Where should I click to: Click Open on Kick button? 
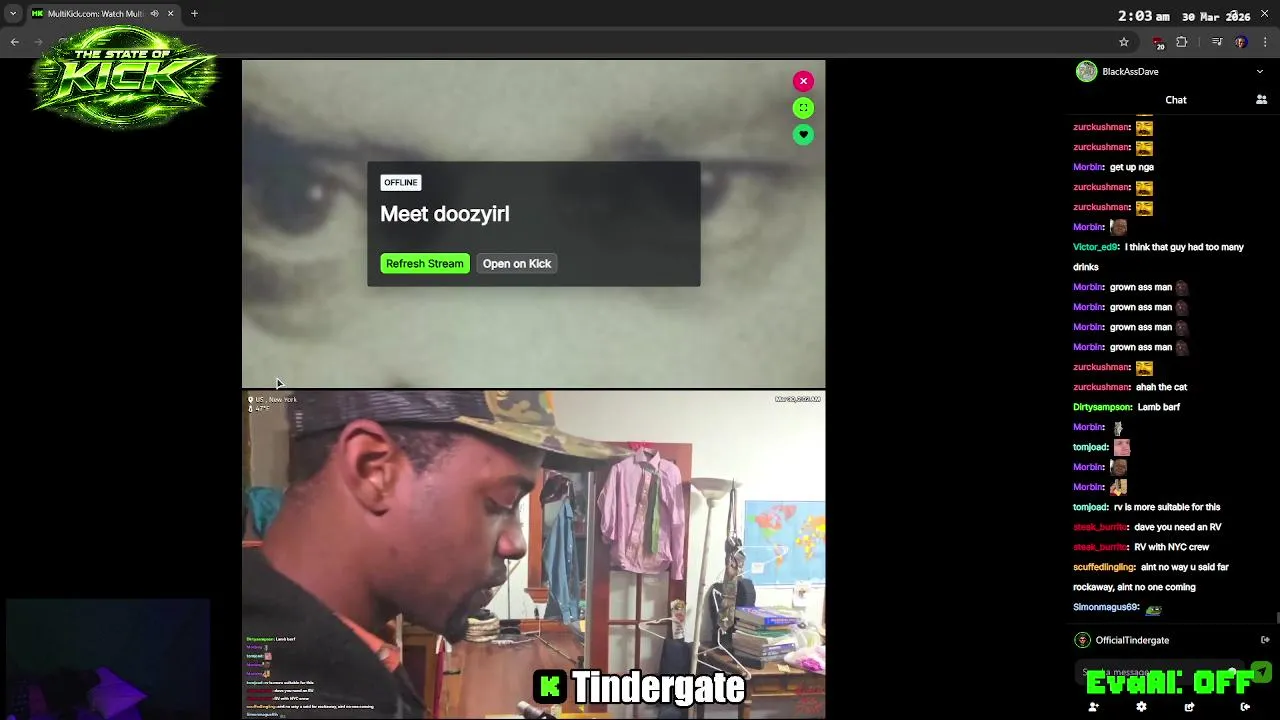[517, 264]
